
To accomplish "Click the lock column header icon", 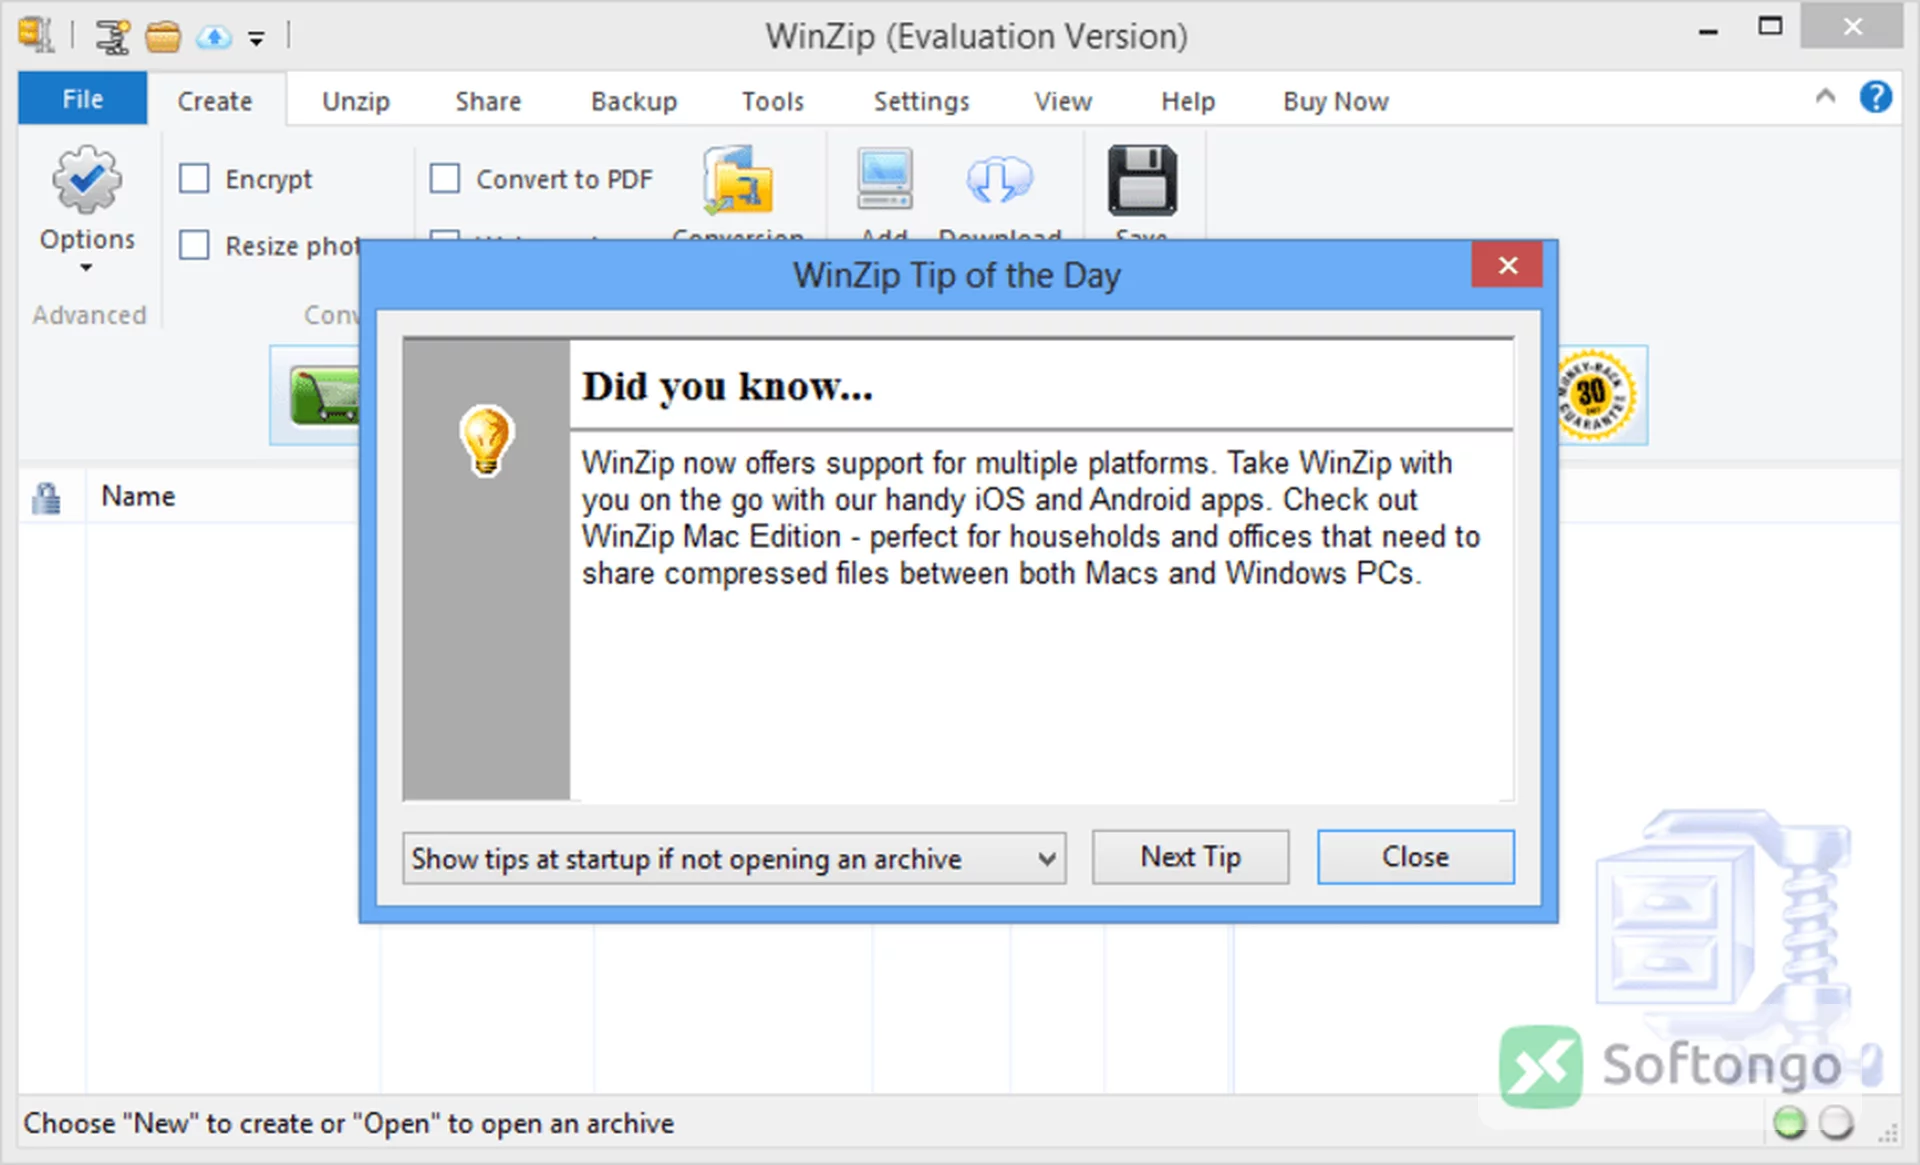I will point(46,497).
